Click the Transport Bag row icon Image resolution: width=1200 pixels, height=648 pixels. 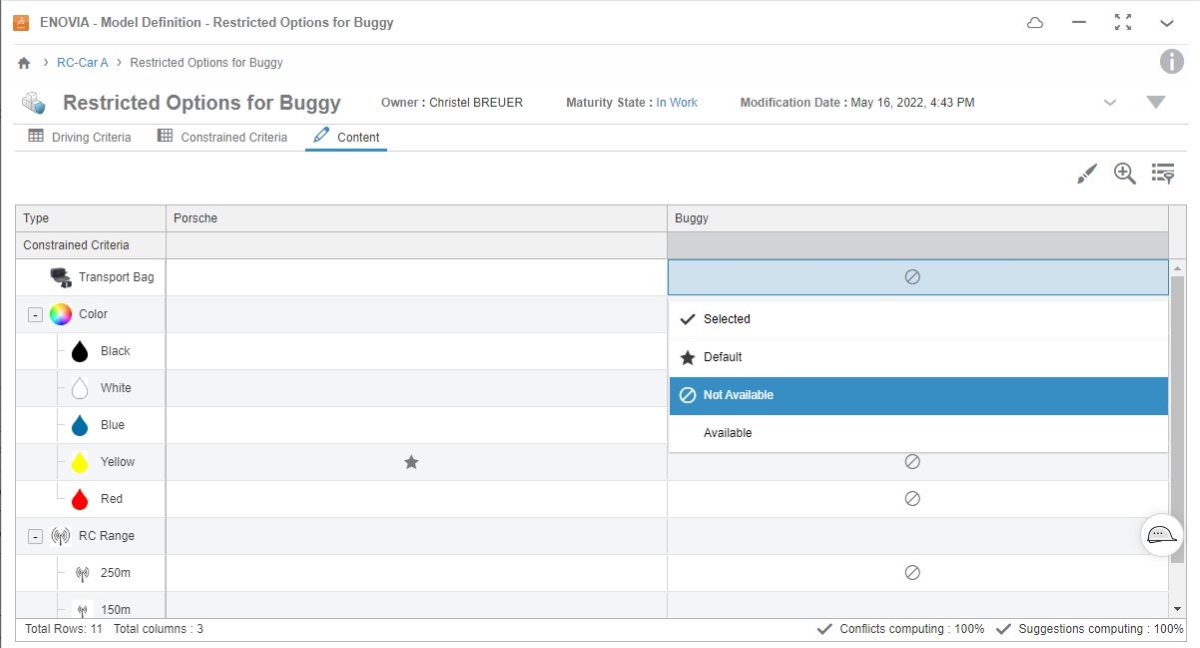(60, 277)
